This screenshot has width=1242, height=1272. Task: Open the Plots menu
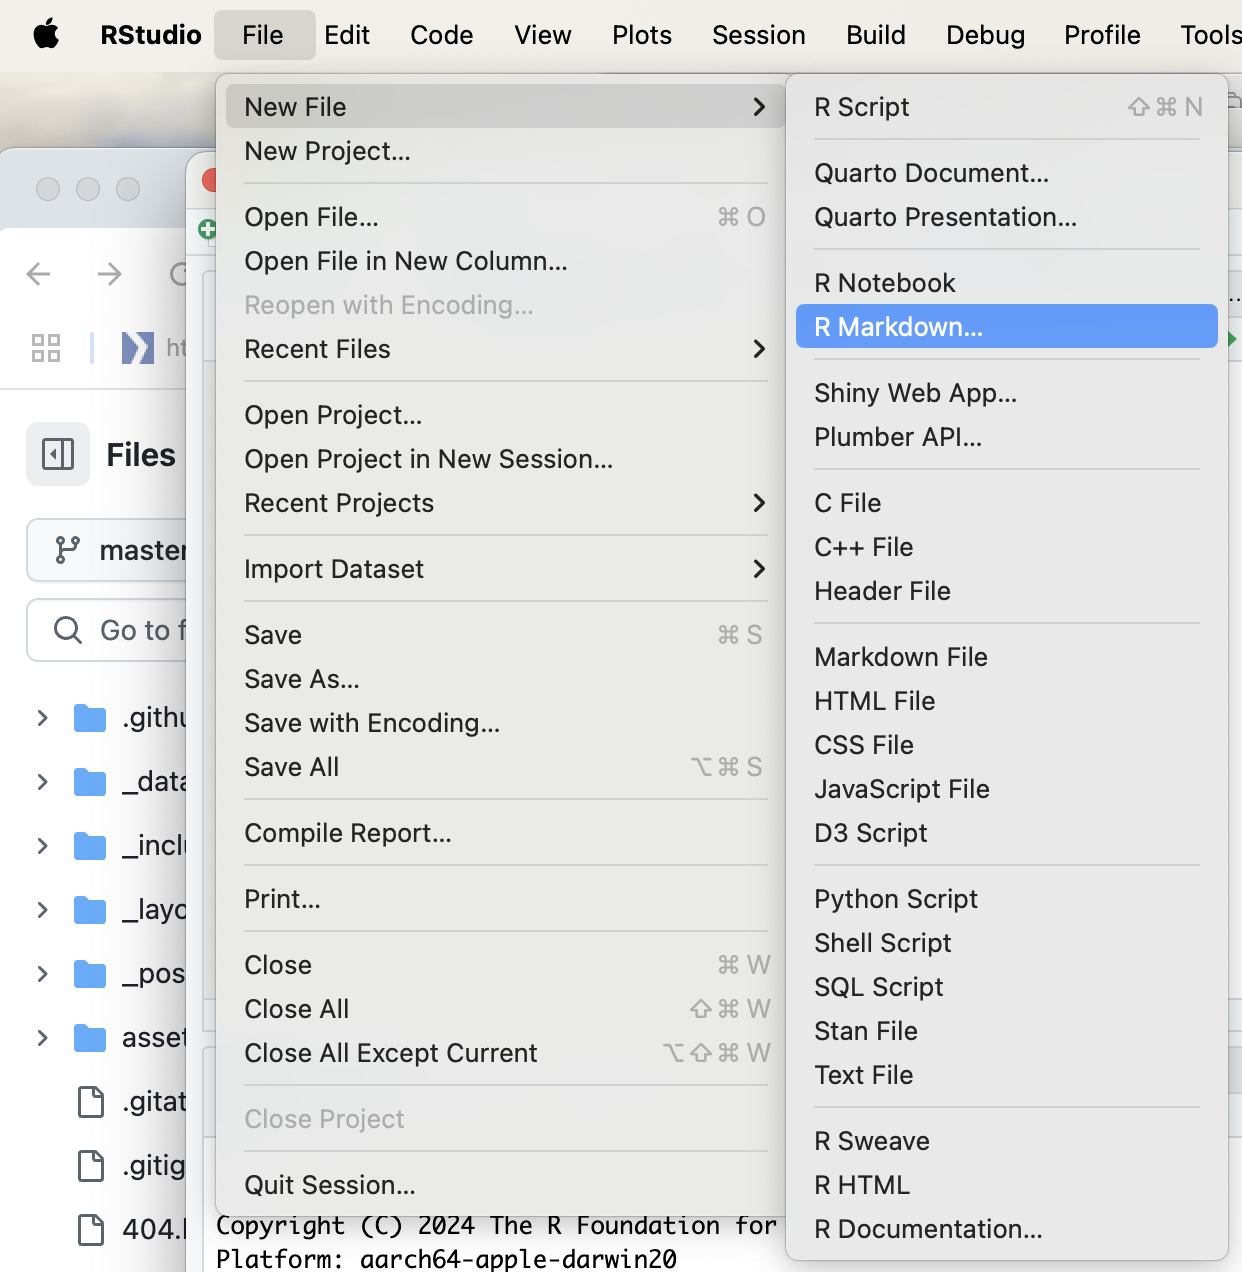point(642,35)
